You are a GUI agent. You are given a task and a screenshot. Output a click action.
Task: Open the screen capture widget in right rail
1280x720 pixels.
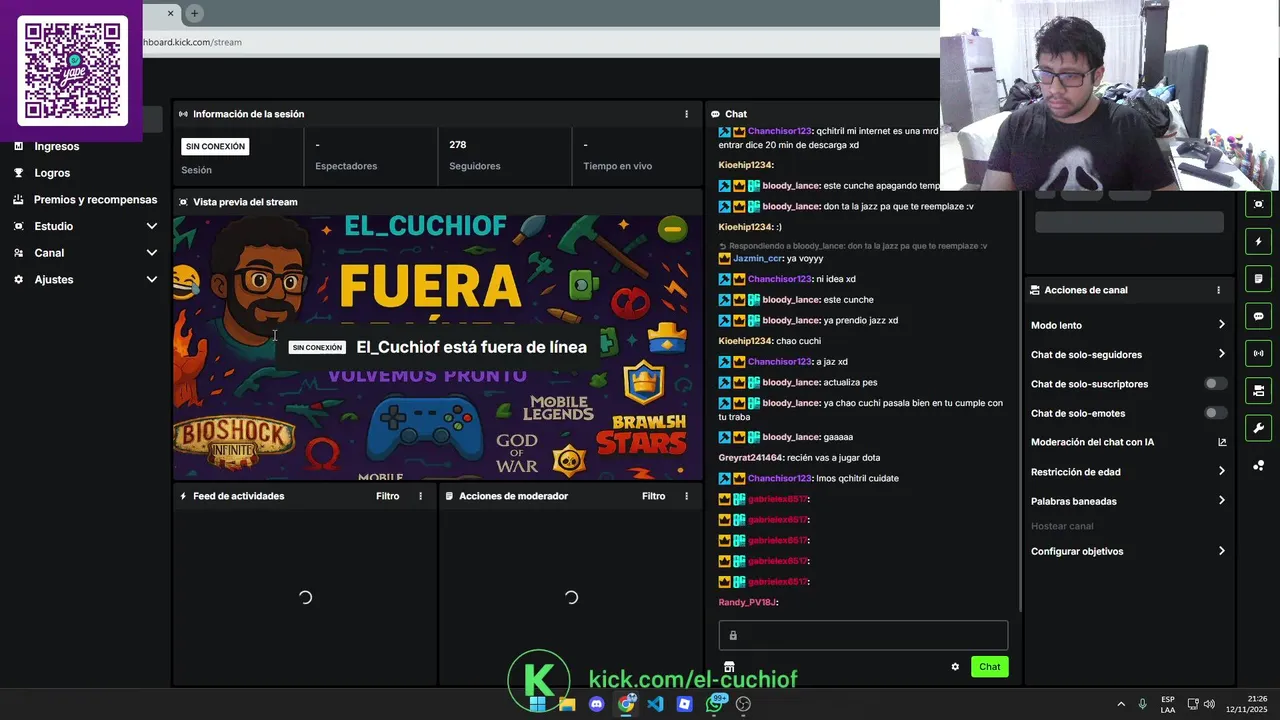[x=1258, y=204]
